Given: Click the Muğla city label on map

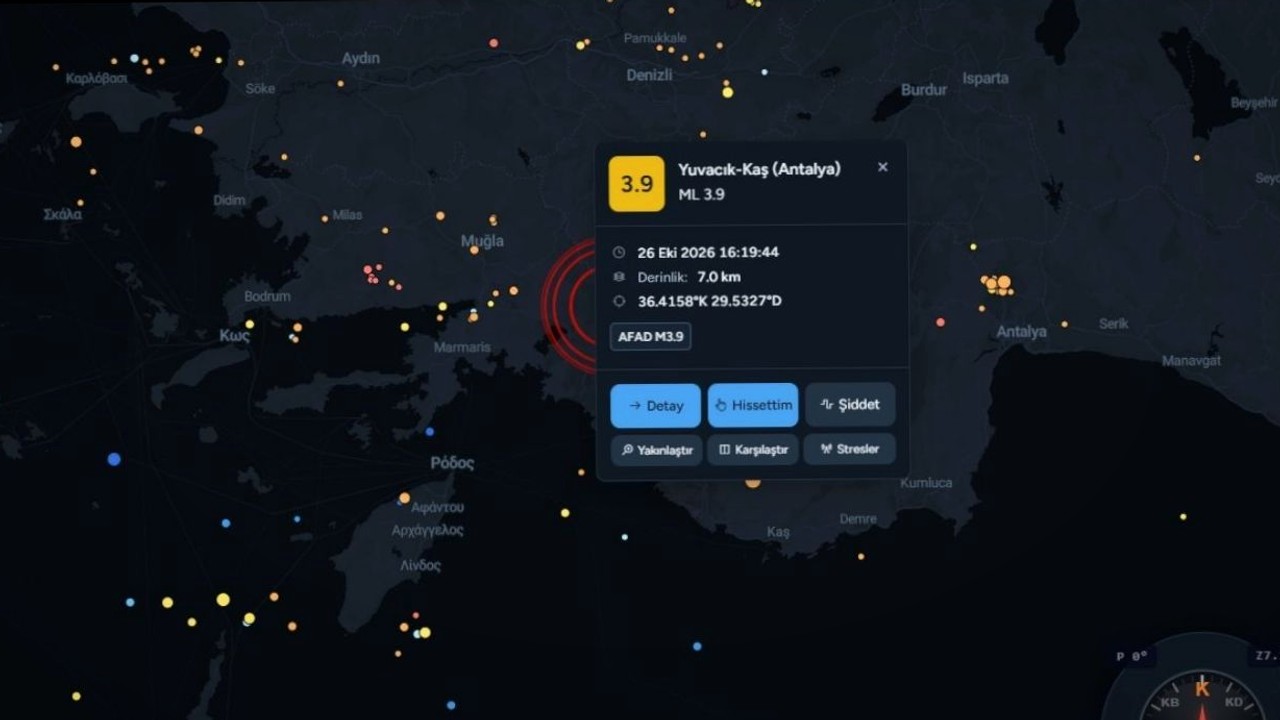Looking at the screenshot, I should tap(482, 241).
